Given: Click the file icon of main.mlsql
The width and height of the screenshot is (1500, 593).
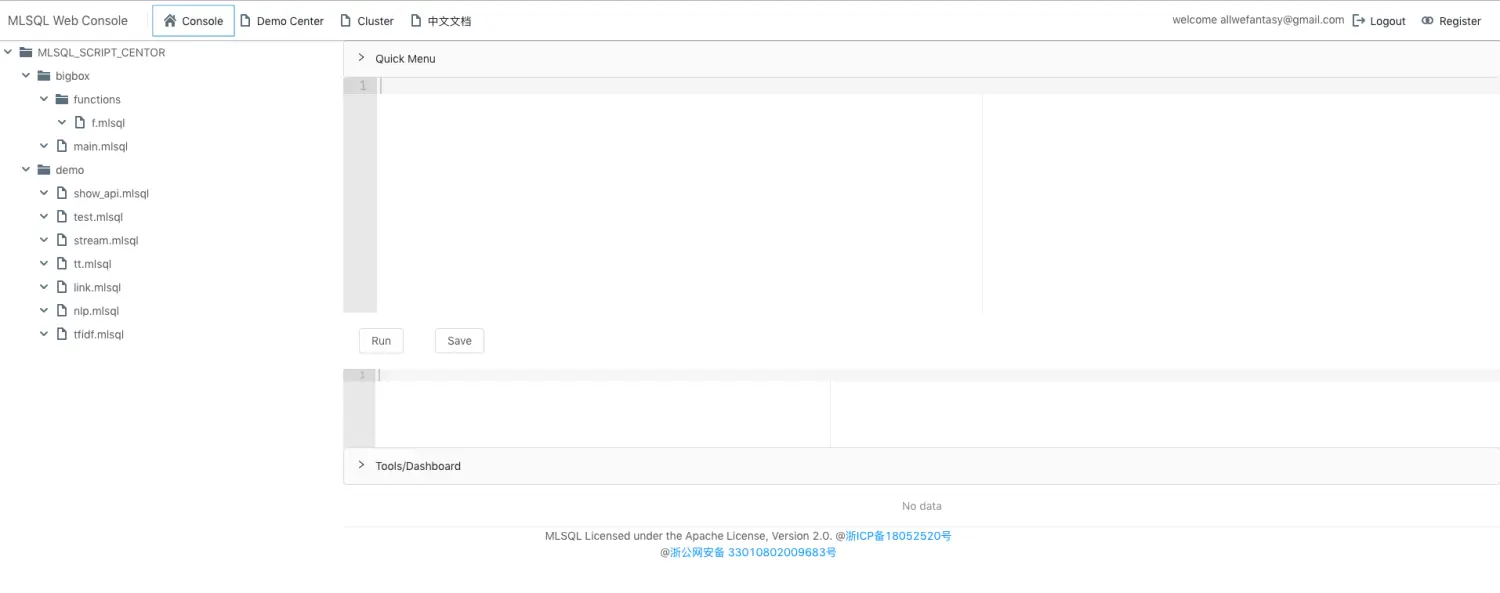Looking at the screenshot, I should 62,146.
